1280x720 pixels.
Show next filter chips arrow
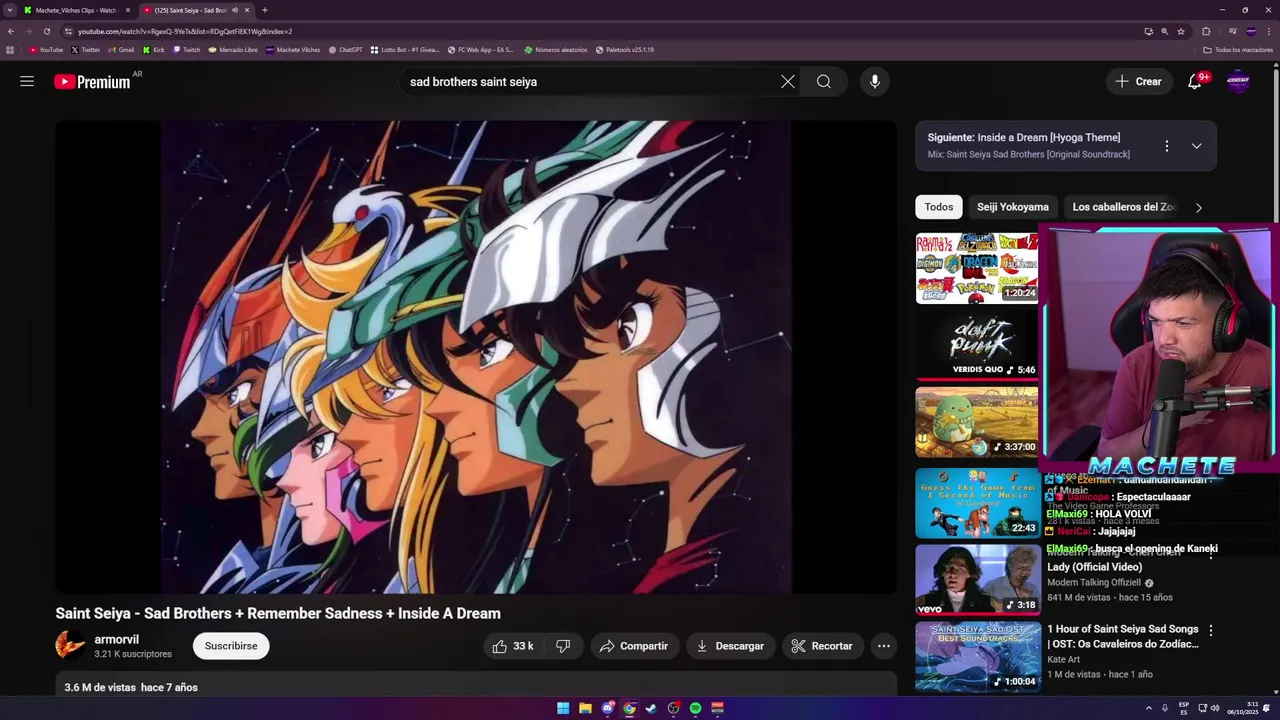(x=1198, y=207)
